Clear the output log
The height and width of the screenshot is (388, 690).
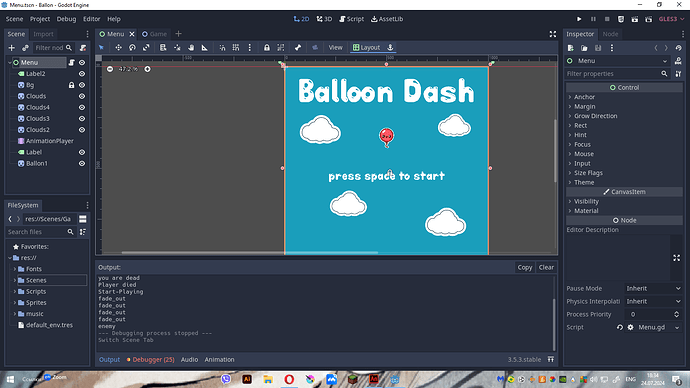546,267
